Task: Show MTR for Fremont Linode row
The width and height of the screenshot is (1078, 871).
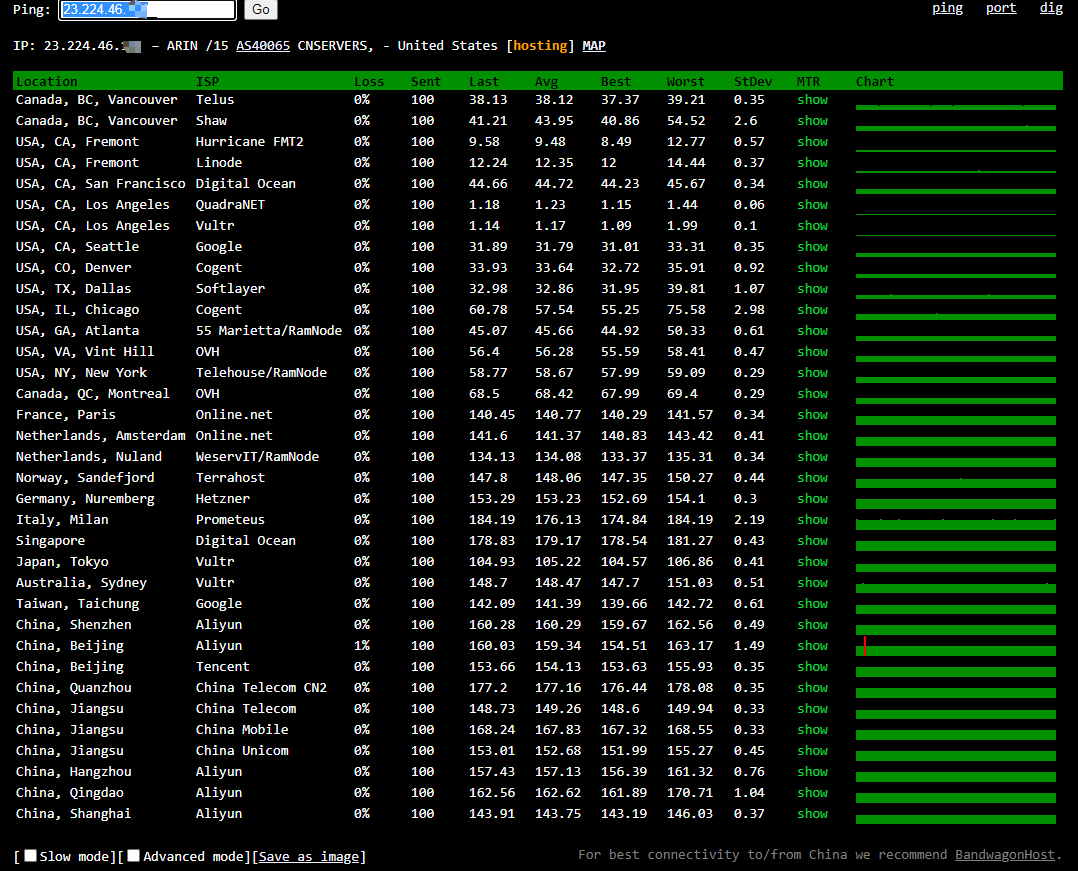Action: tap(812, 162)
